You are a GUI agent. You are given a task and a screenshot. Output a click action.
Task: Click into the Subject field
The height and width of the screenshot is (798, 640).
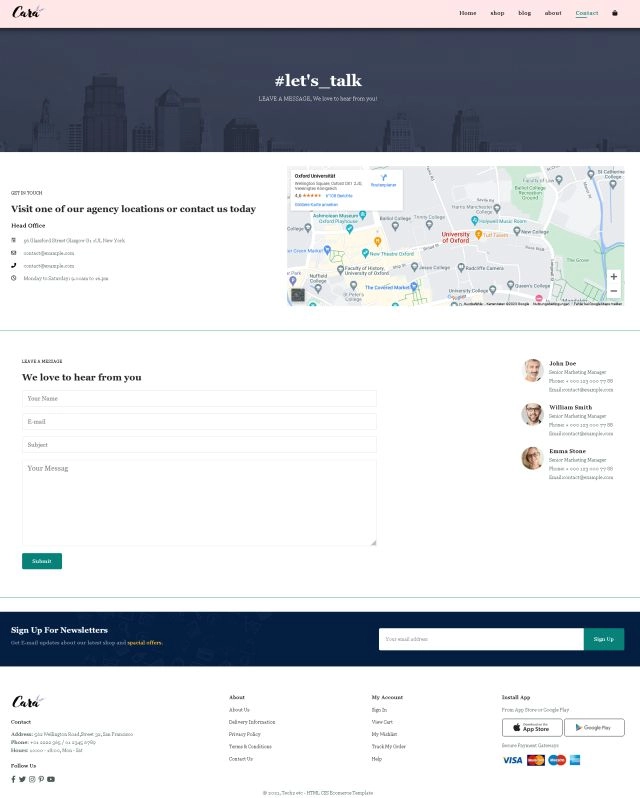[199, 444]
